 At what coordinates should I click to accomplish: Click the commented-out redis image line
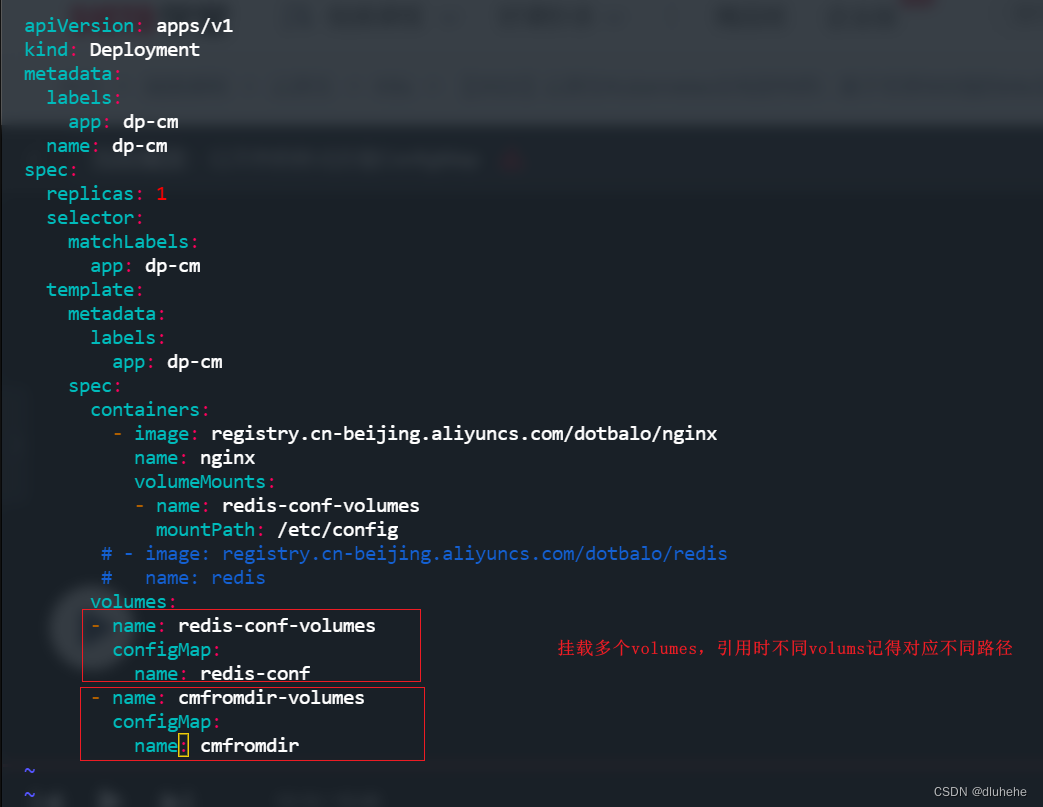click(420, 553)
